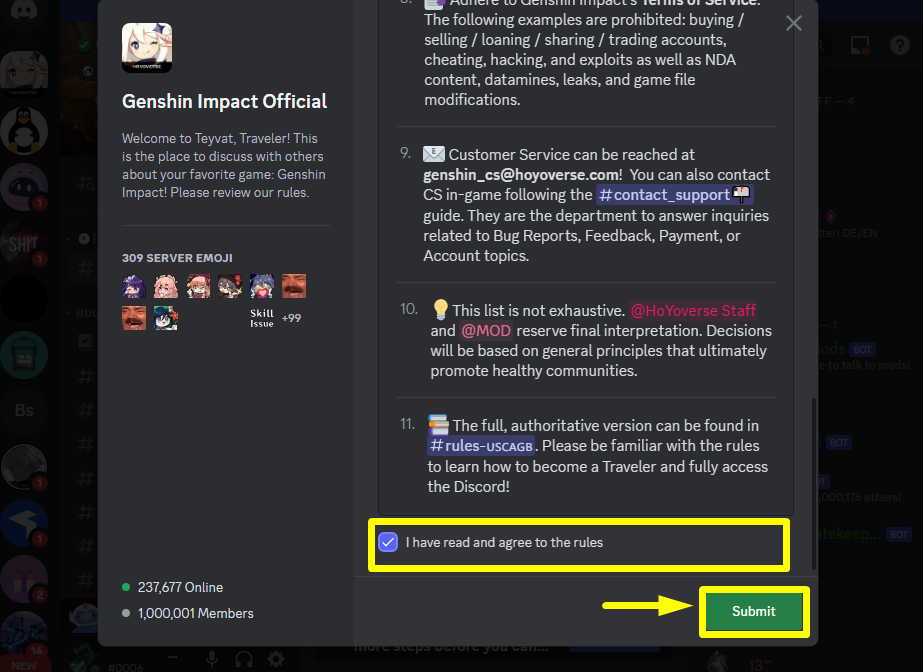
Task: Click '309 SERVER EMOJI' heading
Action: [177, 258]
